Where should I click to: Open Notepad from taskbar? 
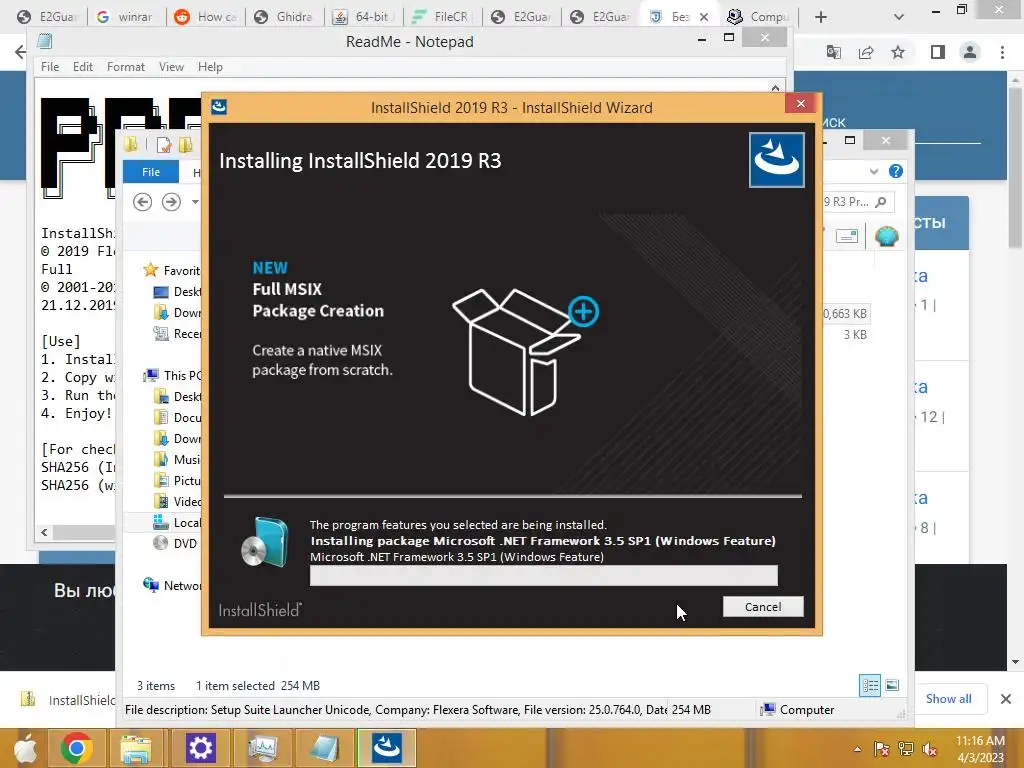point(325,748)
